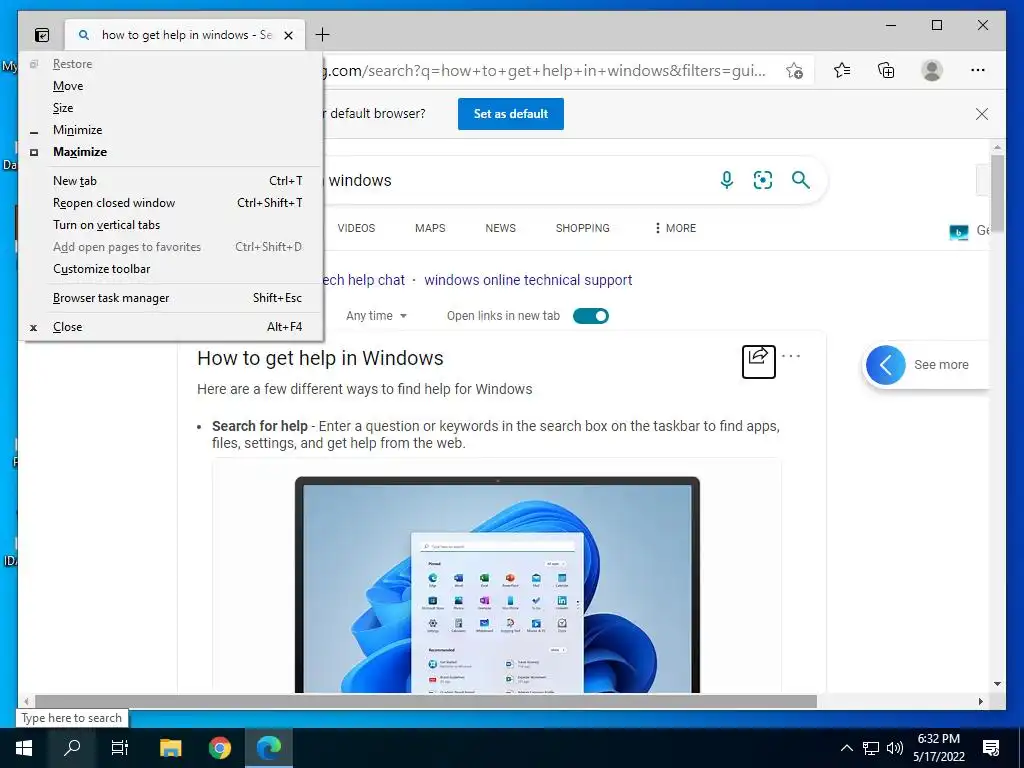Switch to NEWS search tab
Image resolution: width=1024 pixels, height=768 pixels.
pyautogui.click(x=500, y=228)
